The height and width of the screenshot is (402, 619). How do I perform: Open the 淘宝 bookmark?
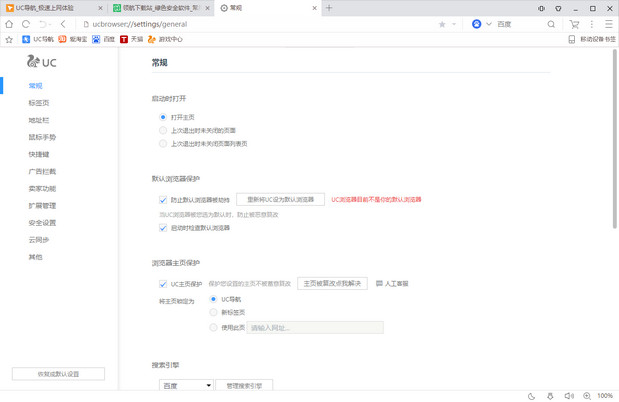click(73, 39)
